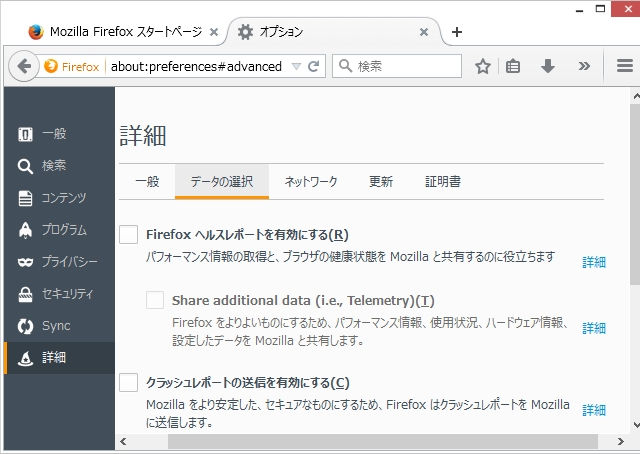Open the downloads arrow icon
The image size is (640, 454).
click(x=547, y=66)
